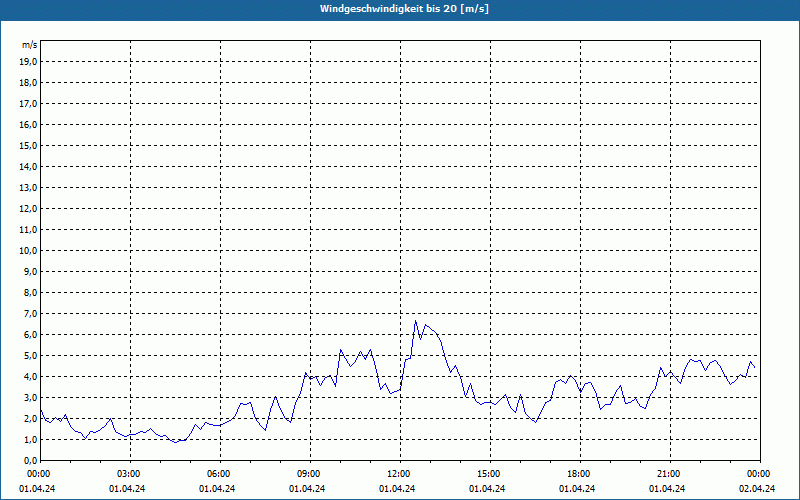Select the 19,0 y-axis value
Viewport: 800px width, 500px height.
(28, 62)
